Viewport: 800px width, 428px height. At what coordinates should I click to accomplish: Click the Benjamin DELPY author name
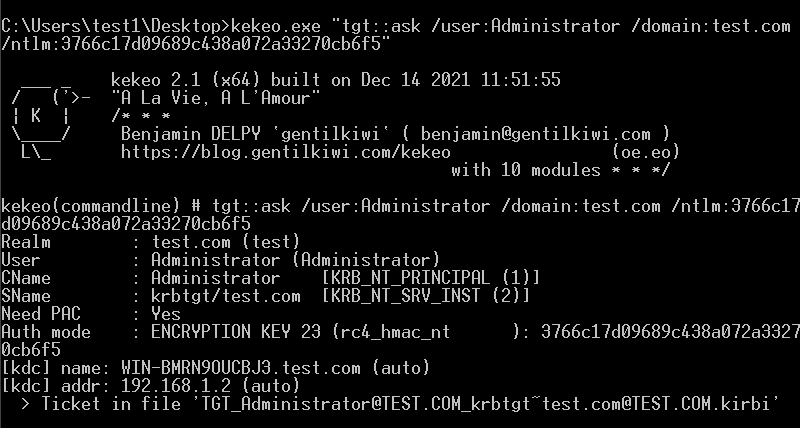pyautogui.click(x=191, y=134)
